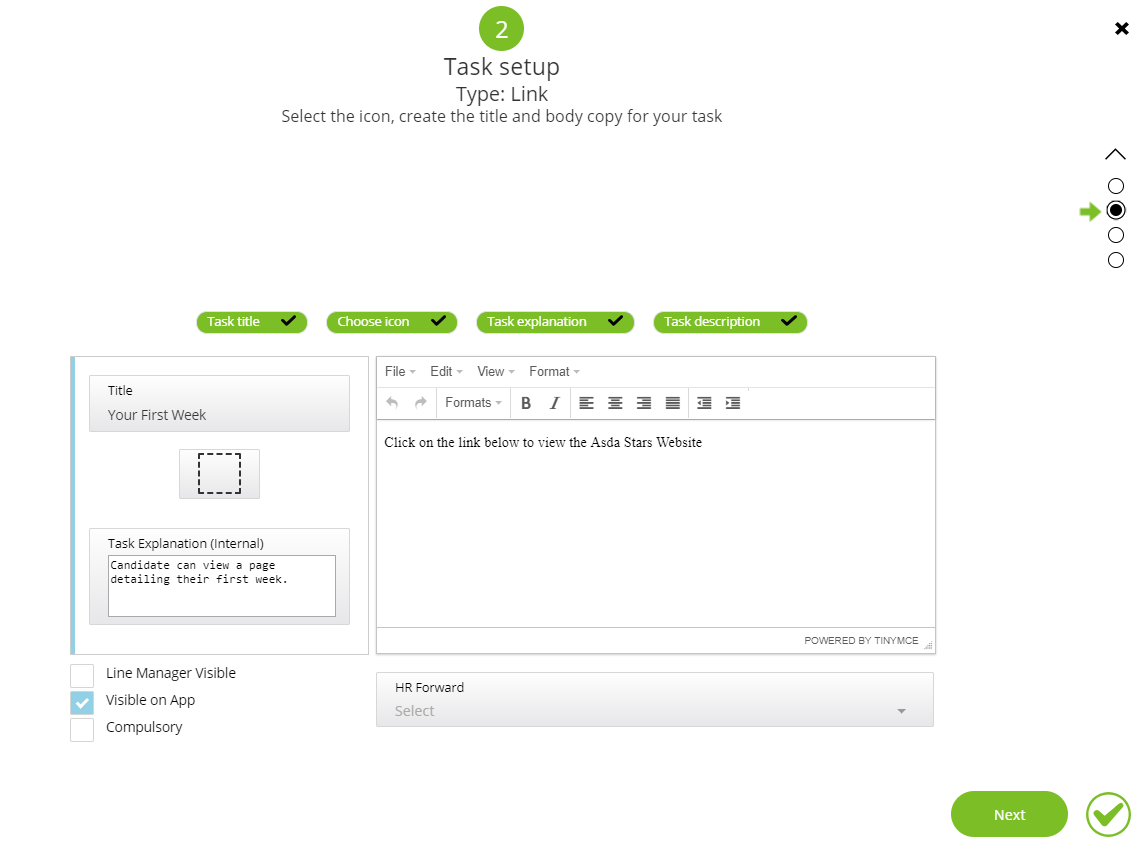Center align the description text
Image resolution: width=1138 pixels, height=860 pixels.
pos(615,403)
